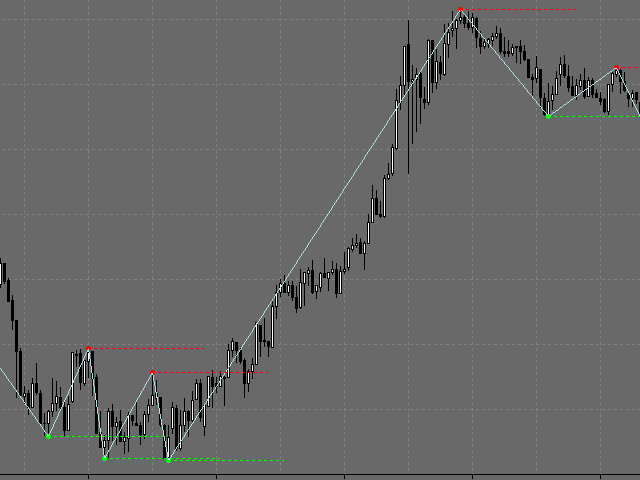This screenshot has height=480, width=640.
Task: Click the zigzag segment falling from the highest peak
Action: click(x=504, y=63)
